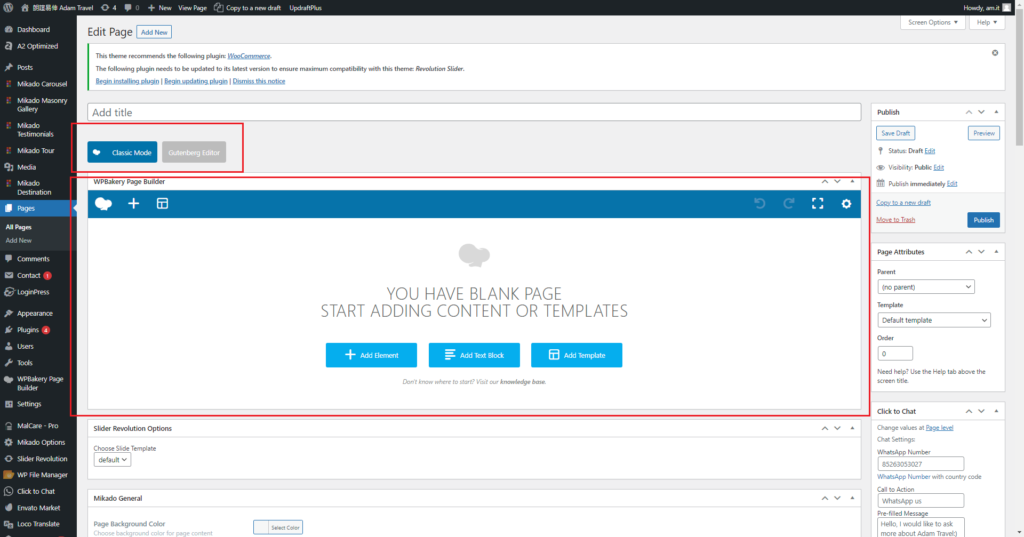Open the updates icon showing 4 in the admin bar

[x=109, y=8]
